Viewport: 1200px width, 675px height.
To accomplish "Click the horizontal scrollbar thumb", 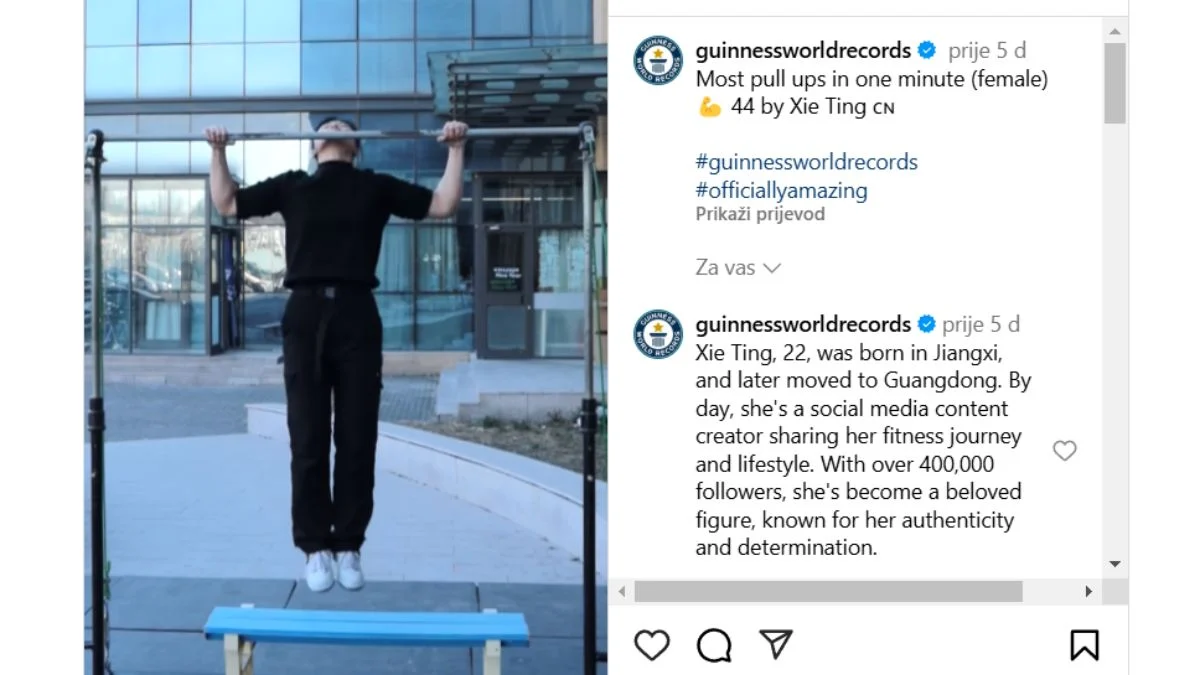I will [x=828, y=592].
